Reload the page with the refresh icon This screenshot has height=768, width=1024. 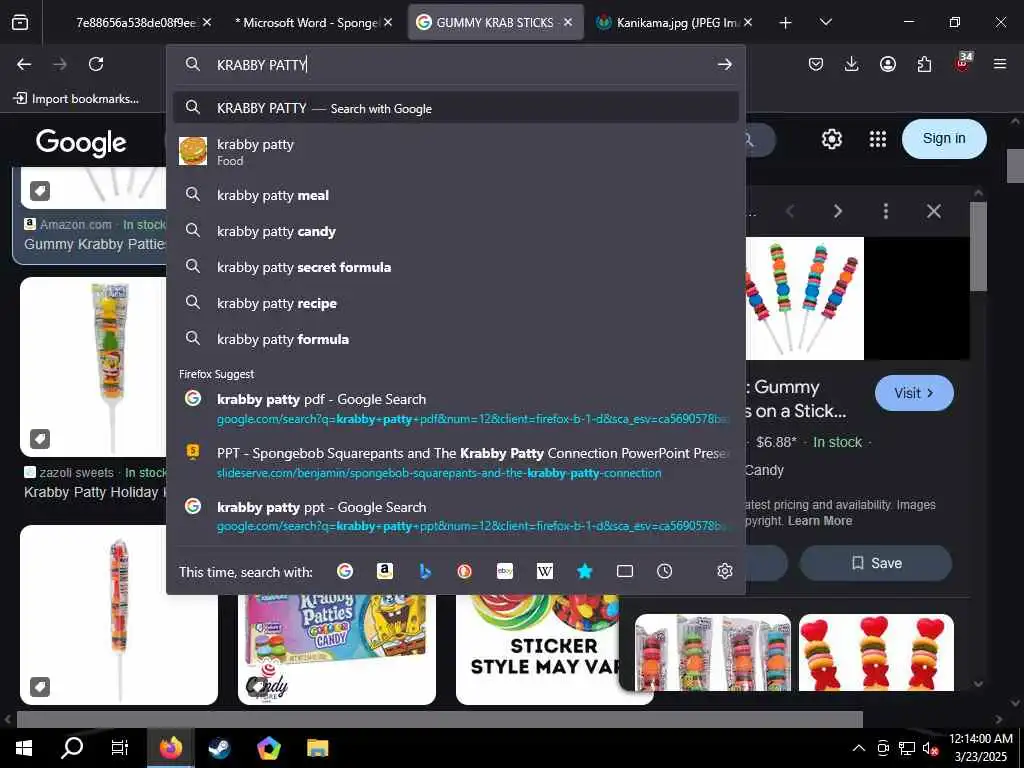(x=96, y=64)
